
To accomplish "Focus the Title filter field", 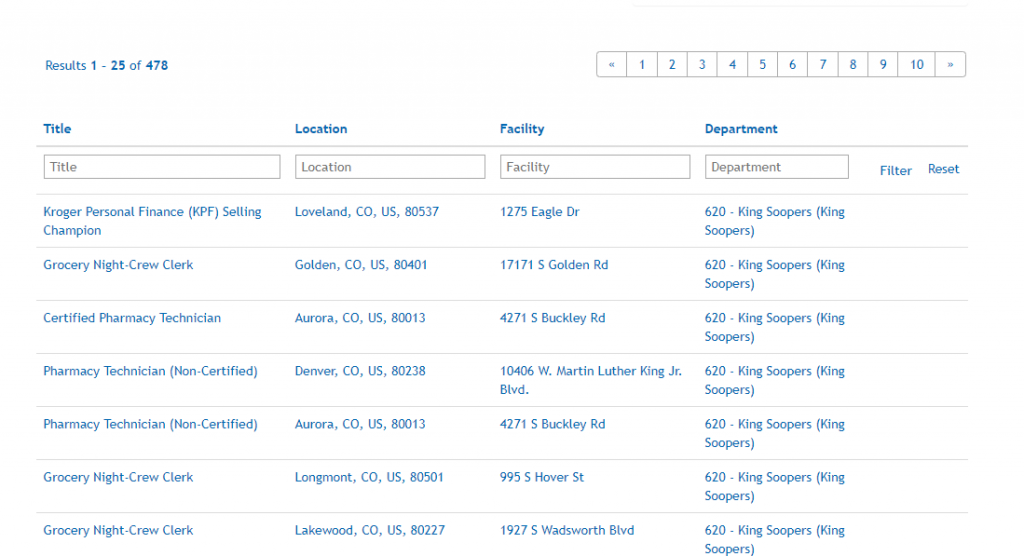I will coord(162,167).
